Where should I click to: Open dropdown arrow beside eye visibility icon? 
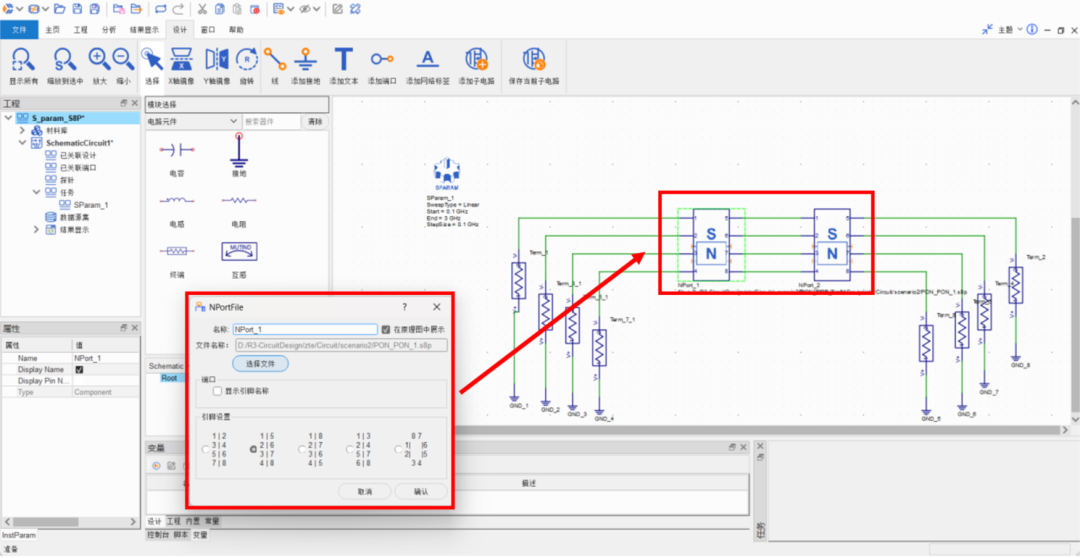tap(318, 9)
